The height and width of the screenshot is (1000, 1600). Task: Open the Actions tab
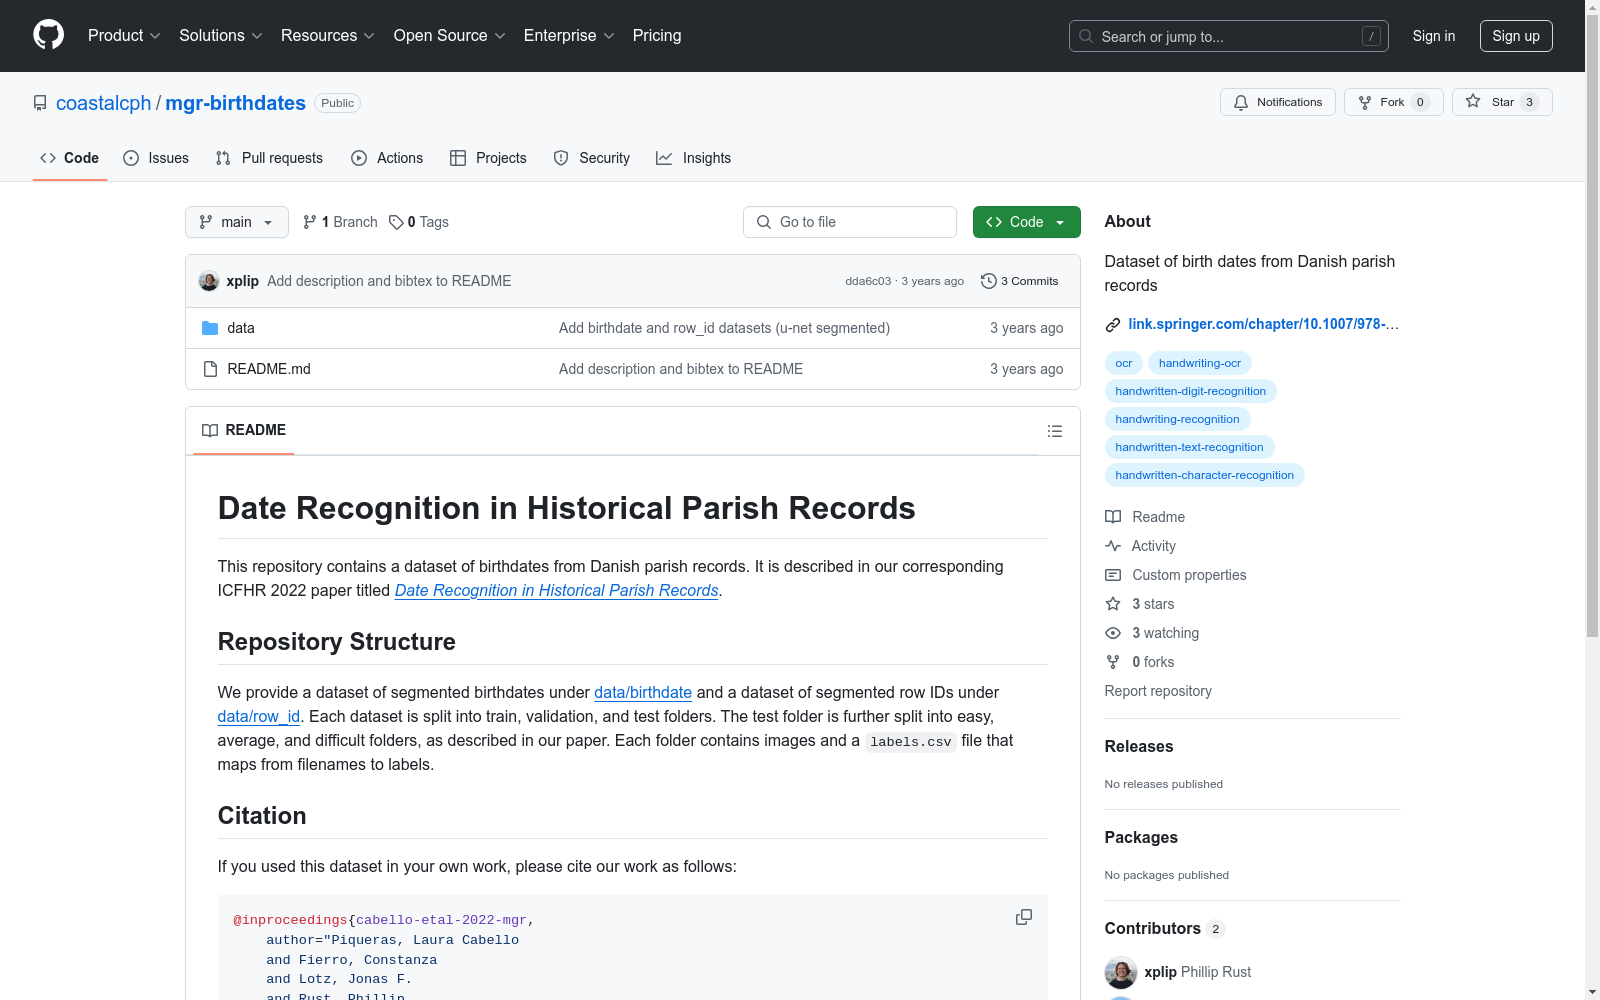point(387,158)
